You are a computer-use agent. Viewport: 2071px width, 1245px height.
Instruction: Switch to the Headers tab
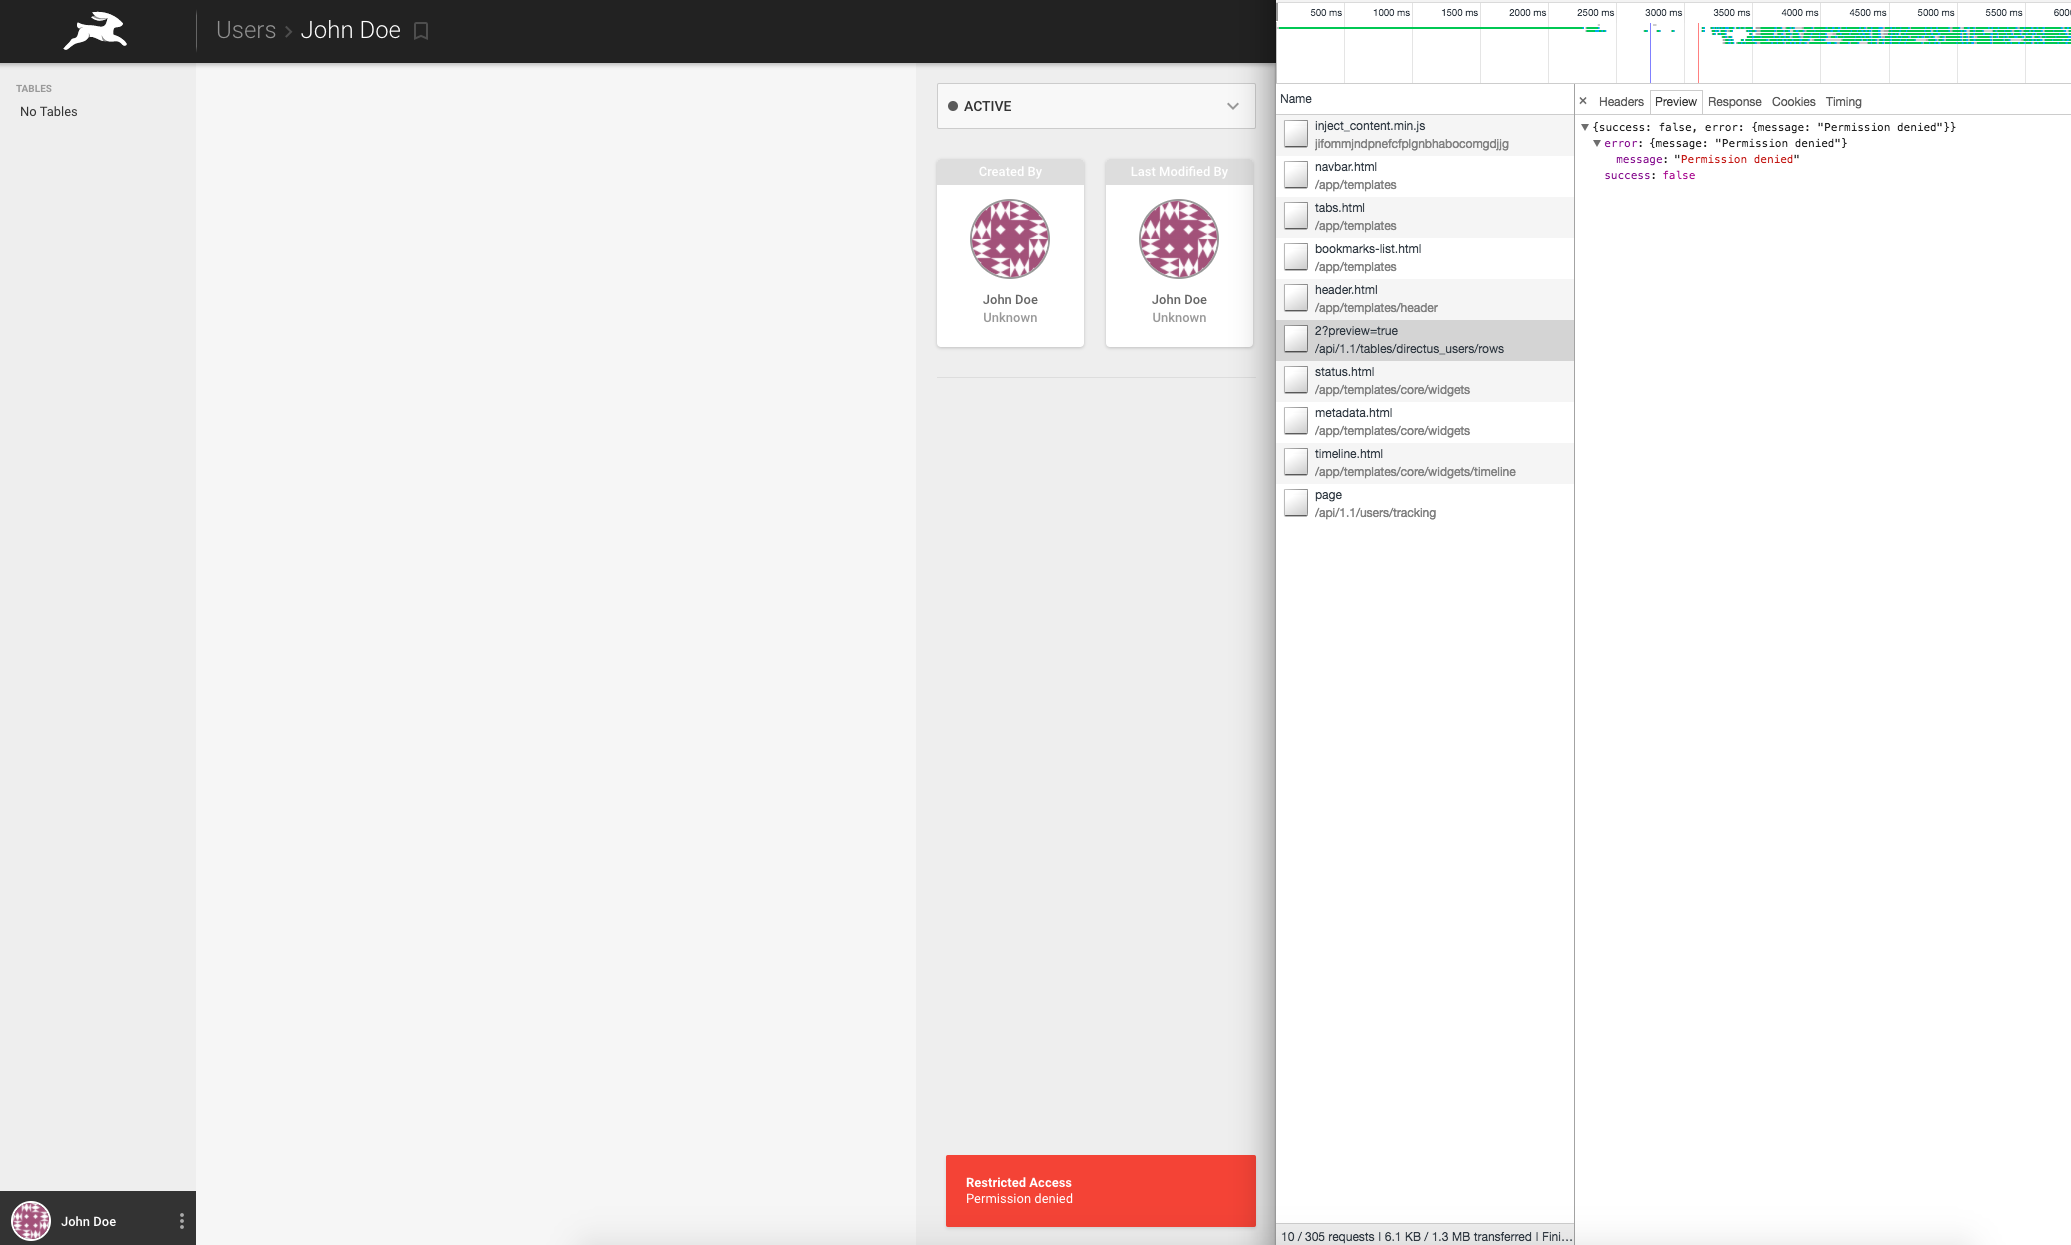click(x=1621, y=102)
